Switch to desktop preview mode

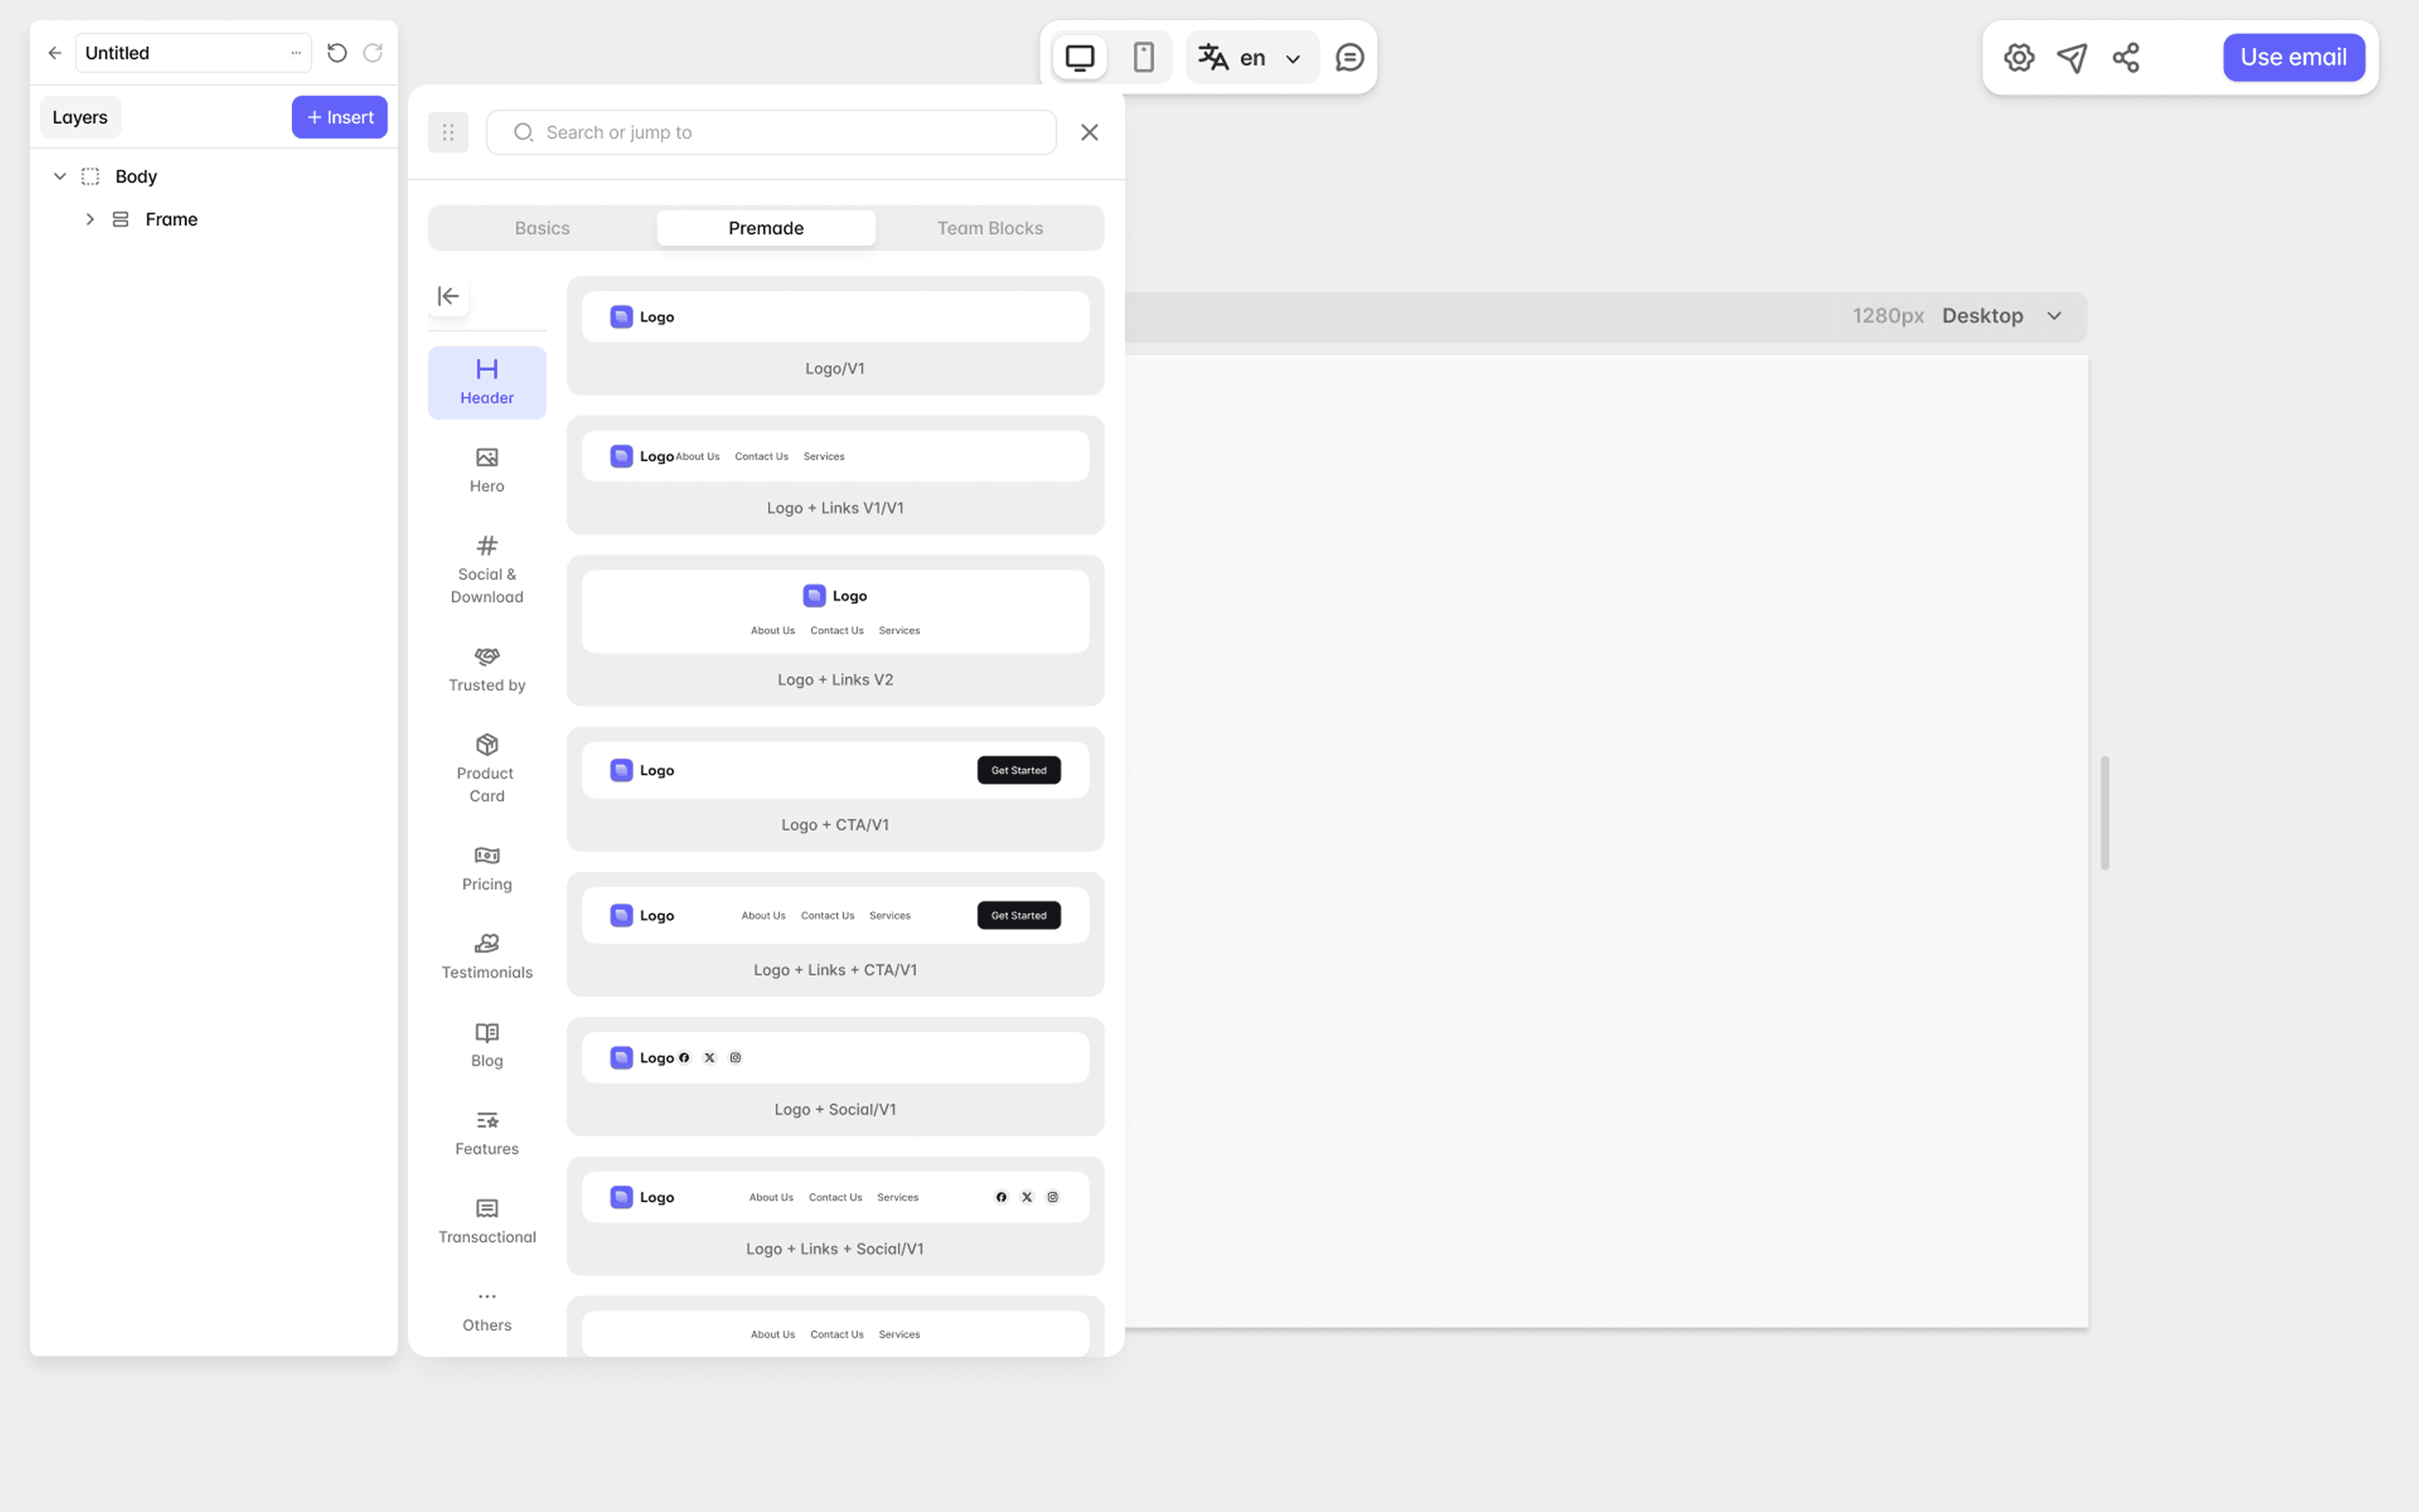[x=1080, y=58]
